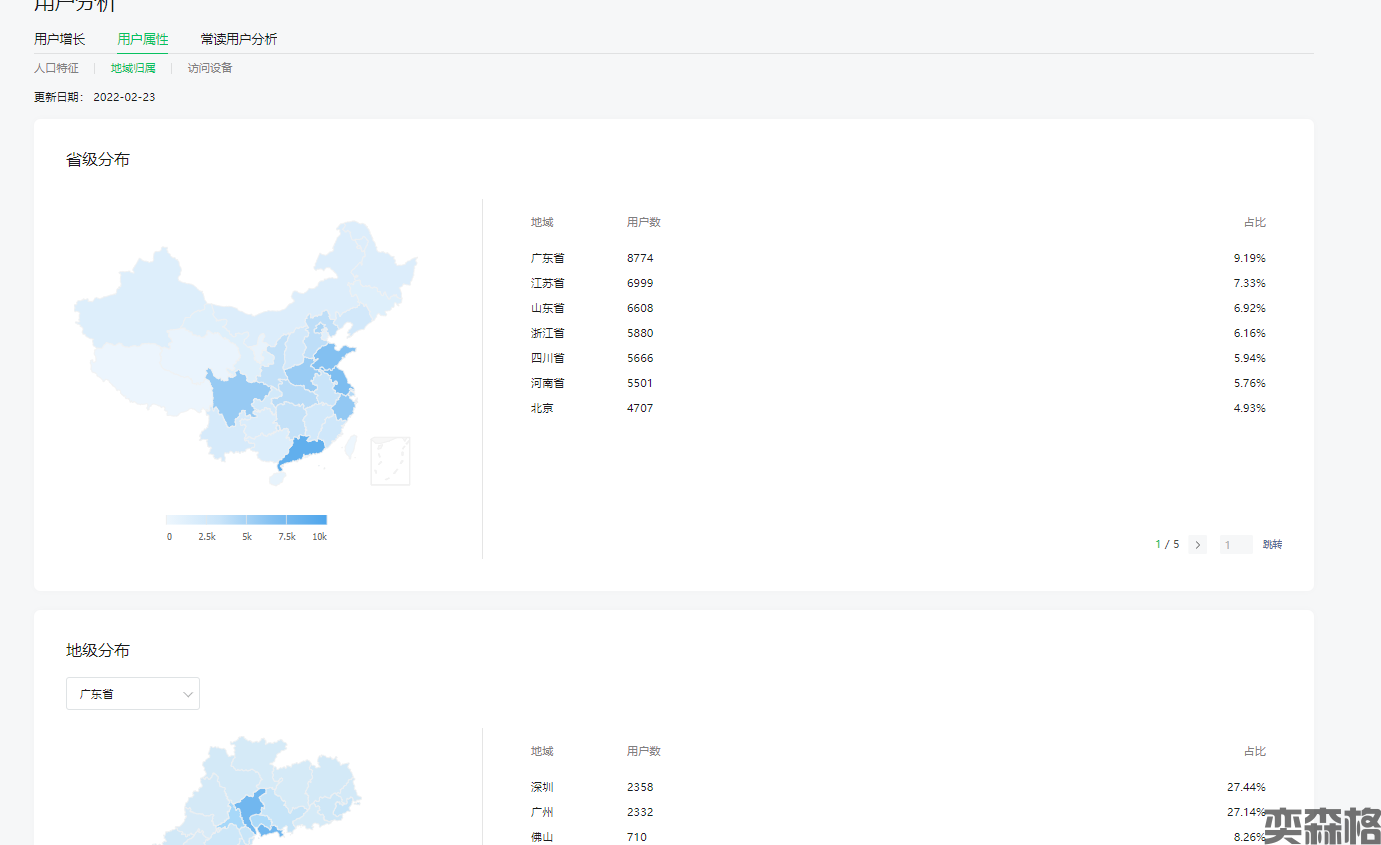Expand the 广东省 province dropdown
Image resolution: width=1381 pixels, height=845 pixels.
click(x=132, y=694)
